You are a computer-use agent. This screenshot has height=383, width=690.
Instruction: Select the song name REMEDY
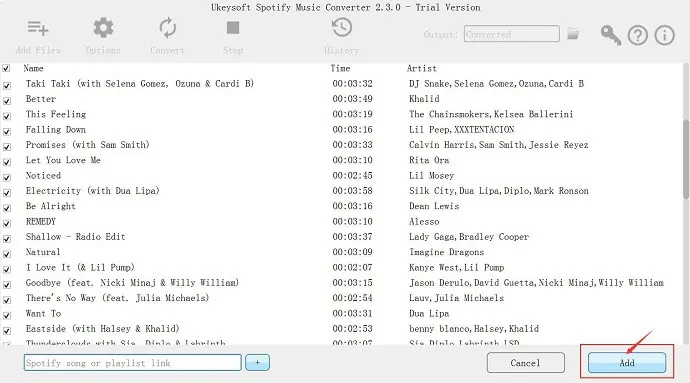[x=41, y=221]
